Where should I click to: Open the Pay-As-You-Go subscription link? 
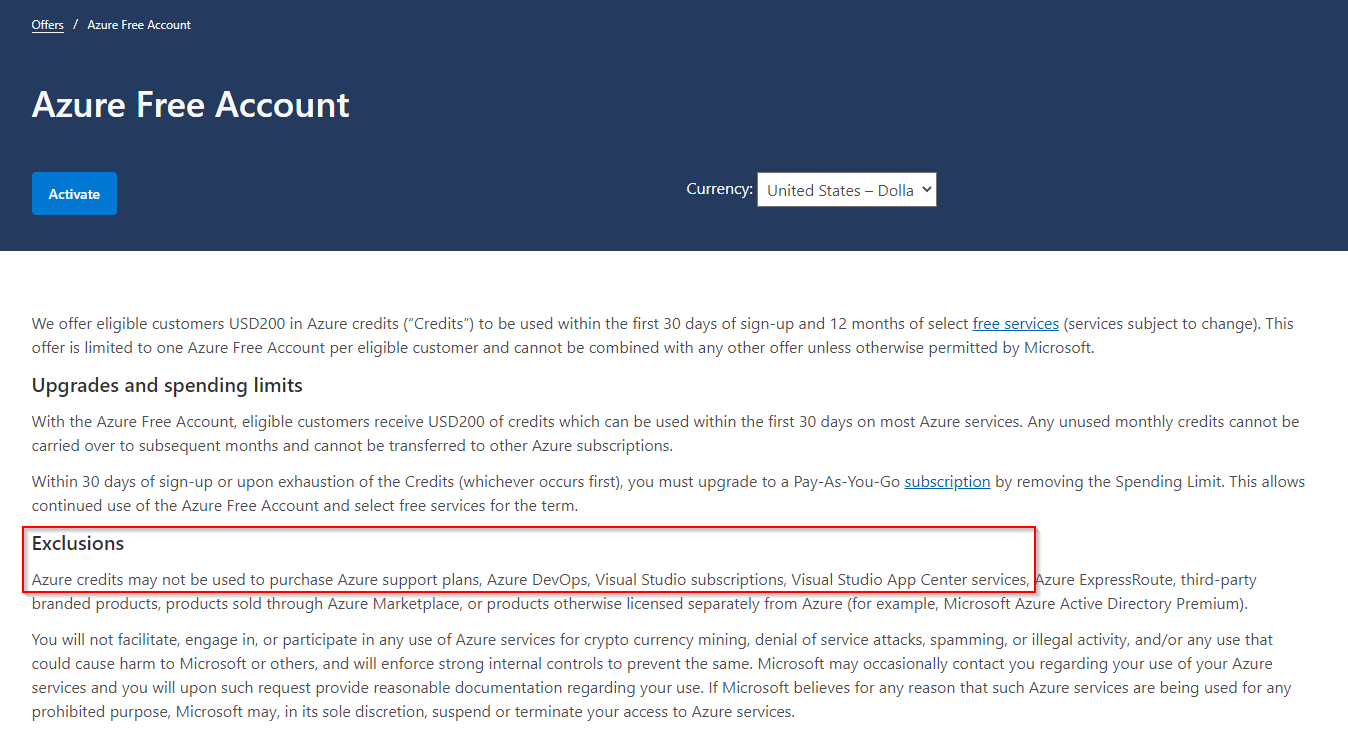[x=947, y=482]
